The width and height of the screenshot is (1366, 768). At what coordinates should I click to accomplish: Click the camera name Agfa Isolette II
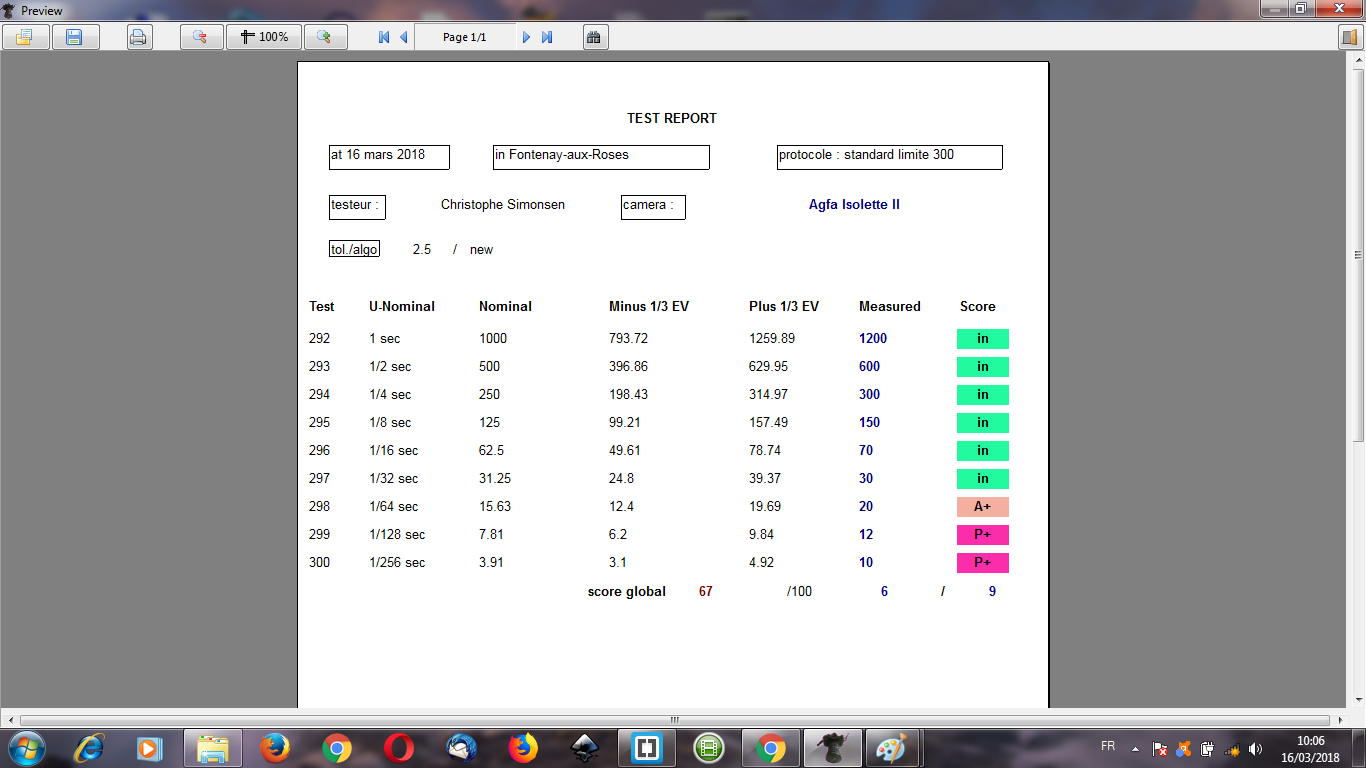click(854, 205)
